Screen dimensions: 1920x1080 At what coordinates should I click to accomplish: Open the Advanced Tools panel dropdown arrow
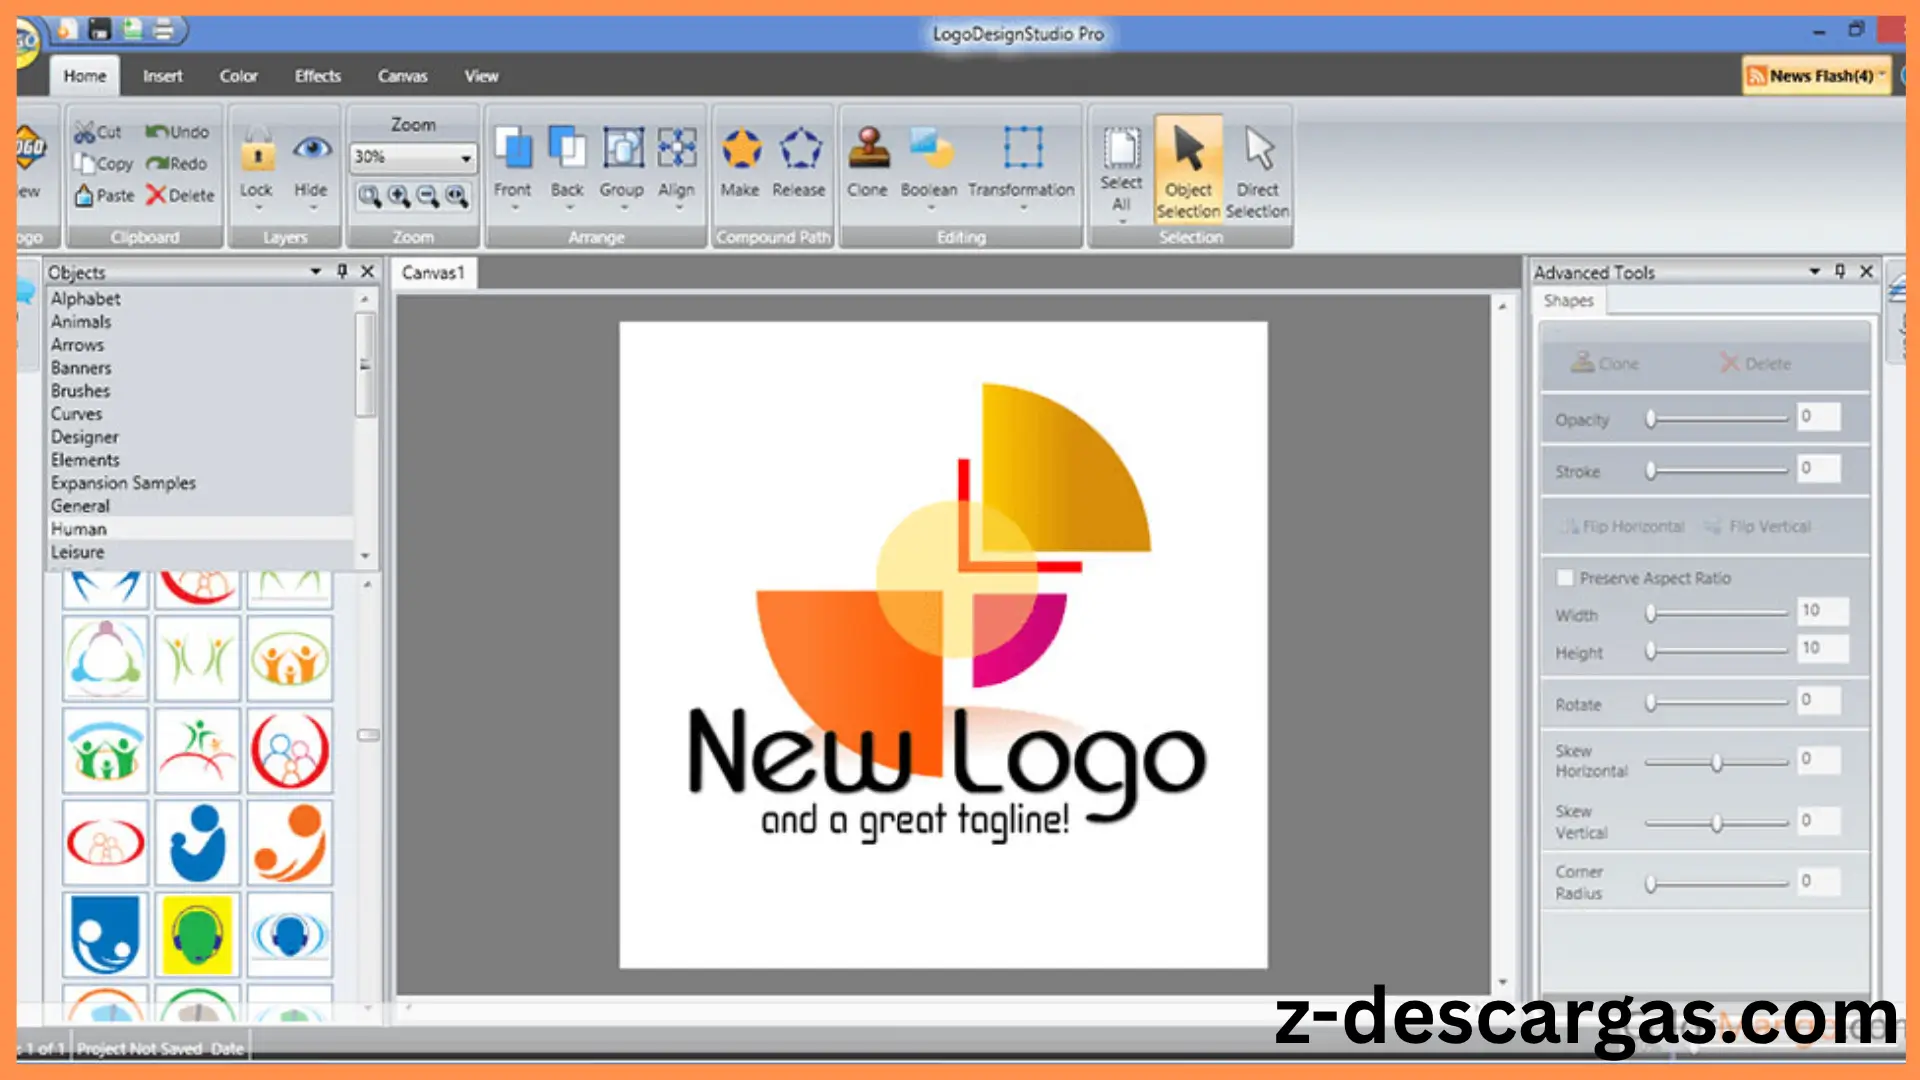1815,271
